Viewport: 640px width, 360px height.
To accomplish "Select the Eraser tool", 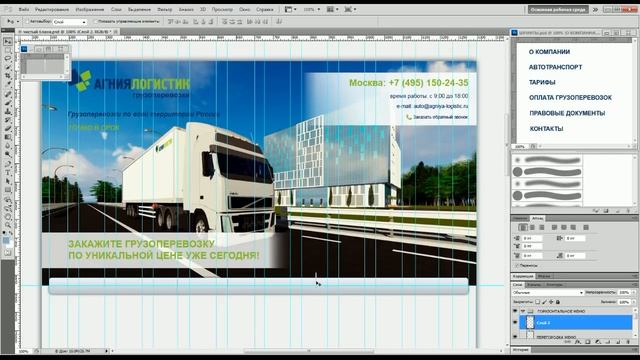I will click(8, 128).
